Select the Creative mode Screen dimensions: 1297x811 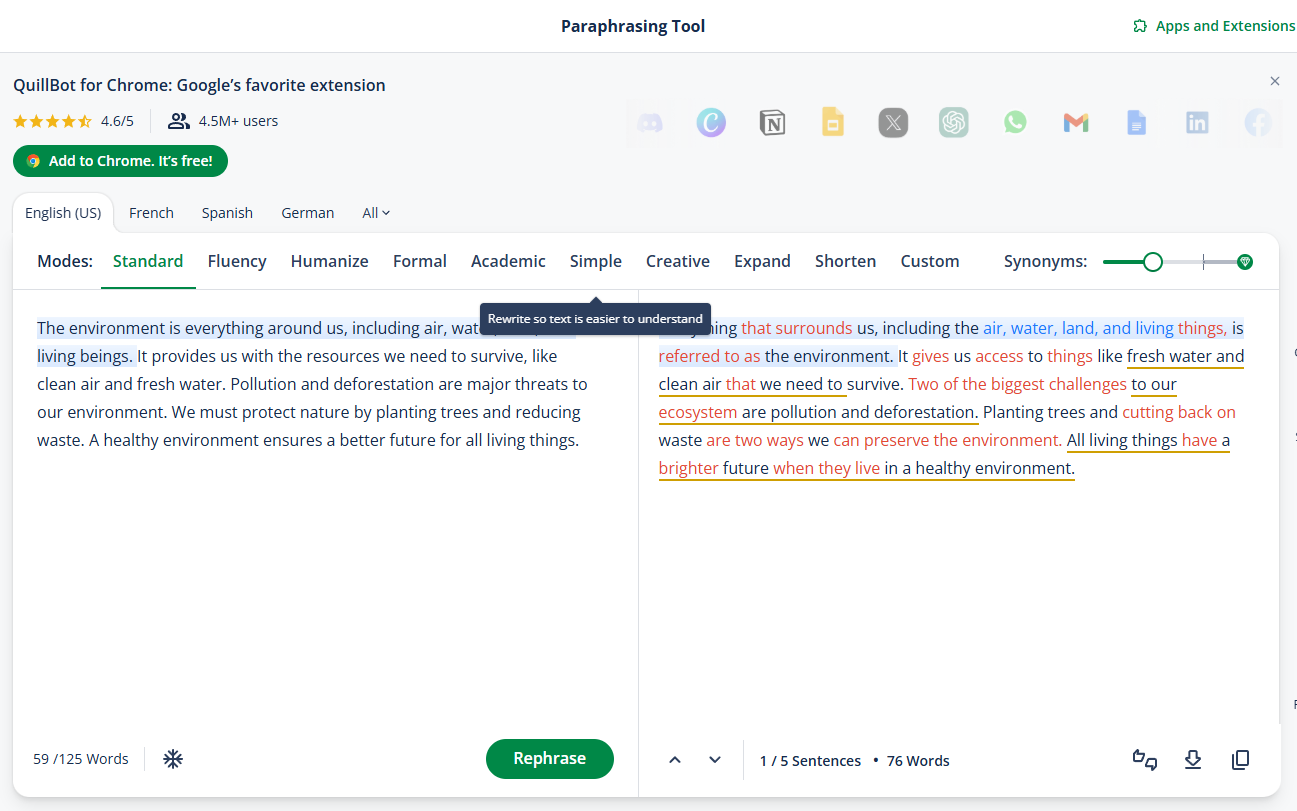pos(678,261)
